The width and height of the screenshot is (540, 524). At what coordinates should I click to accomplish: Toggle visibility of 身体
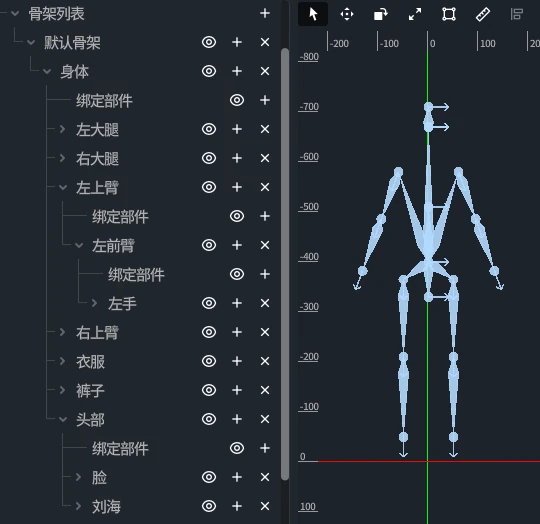209,71
